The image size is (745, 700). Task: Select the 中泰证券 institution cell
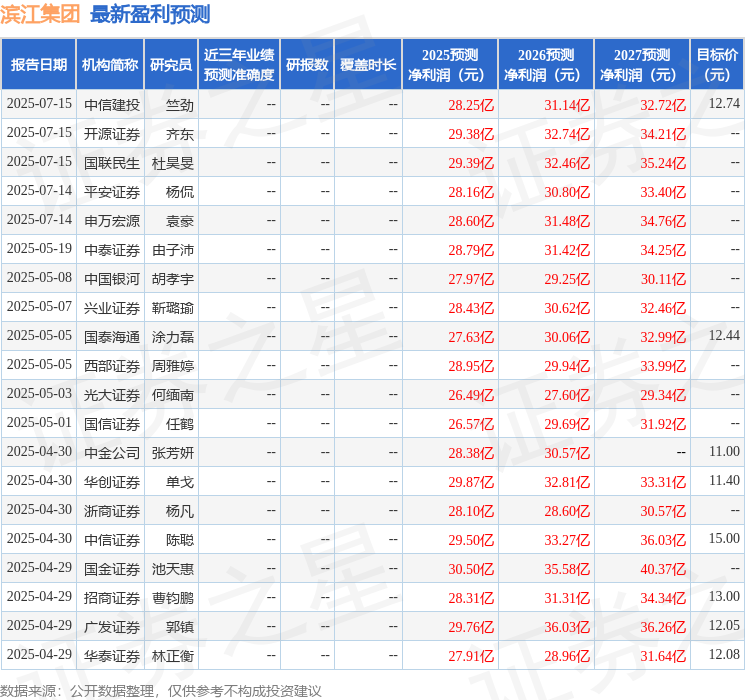[x=112, y=250]
